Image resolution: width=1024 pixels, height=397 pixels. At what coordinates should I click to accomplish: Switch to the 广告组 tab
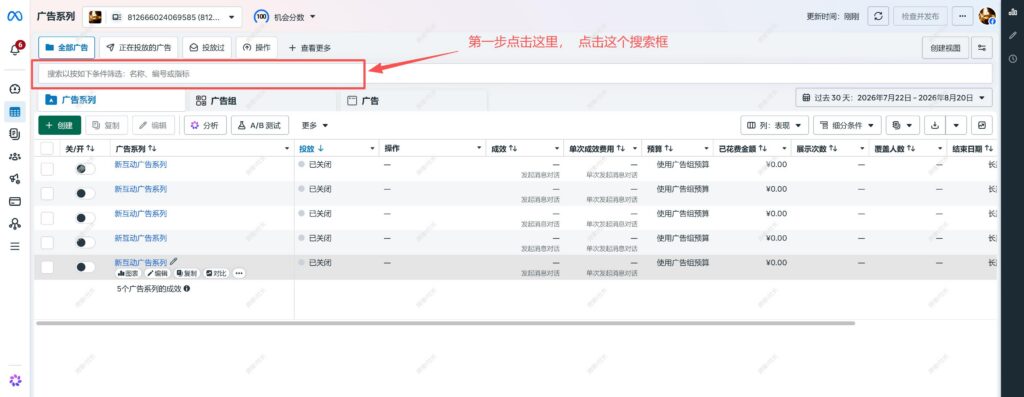(262, 101)
